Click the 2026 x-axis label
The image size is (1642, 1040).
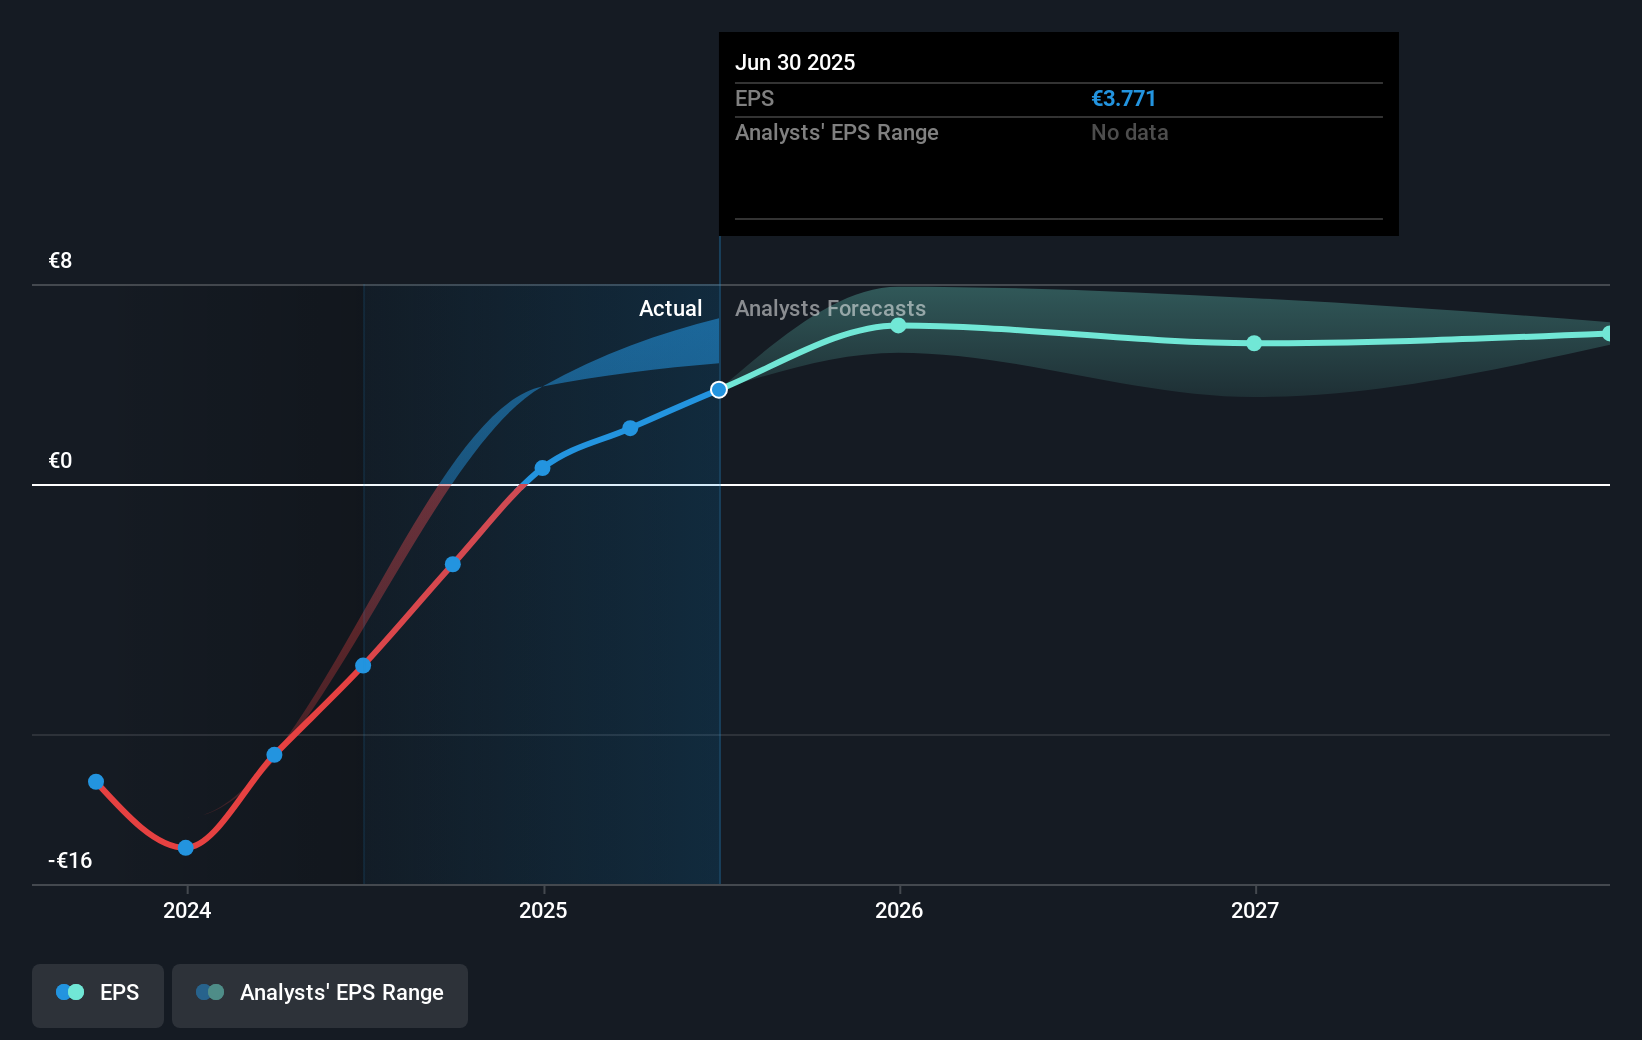(x=899, y=910)
